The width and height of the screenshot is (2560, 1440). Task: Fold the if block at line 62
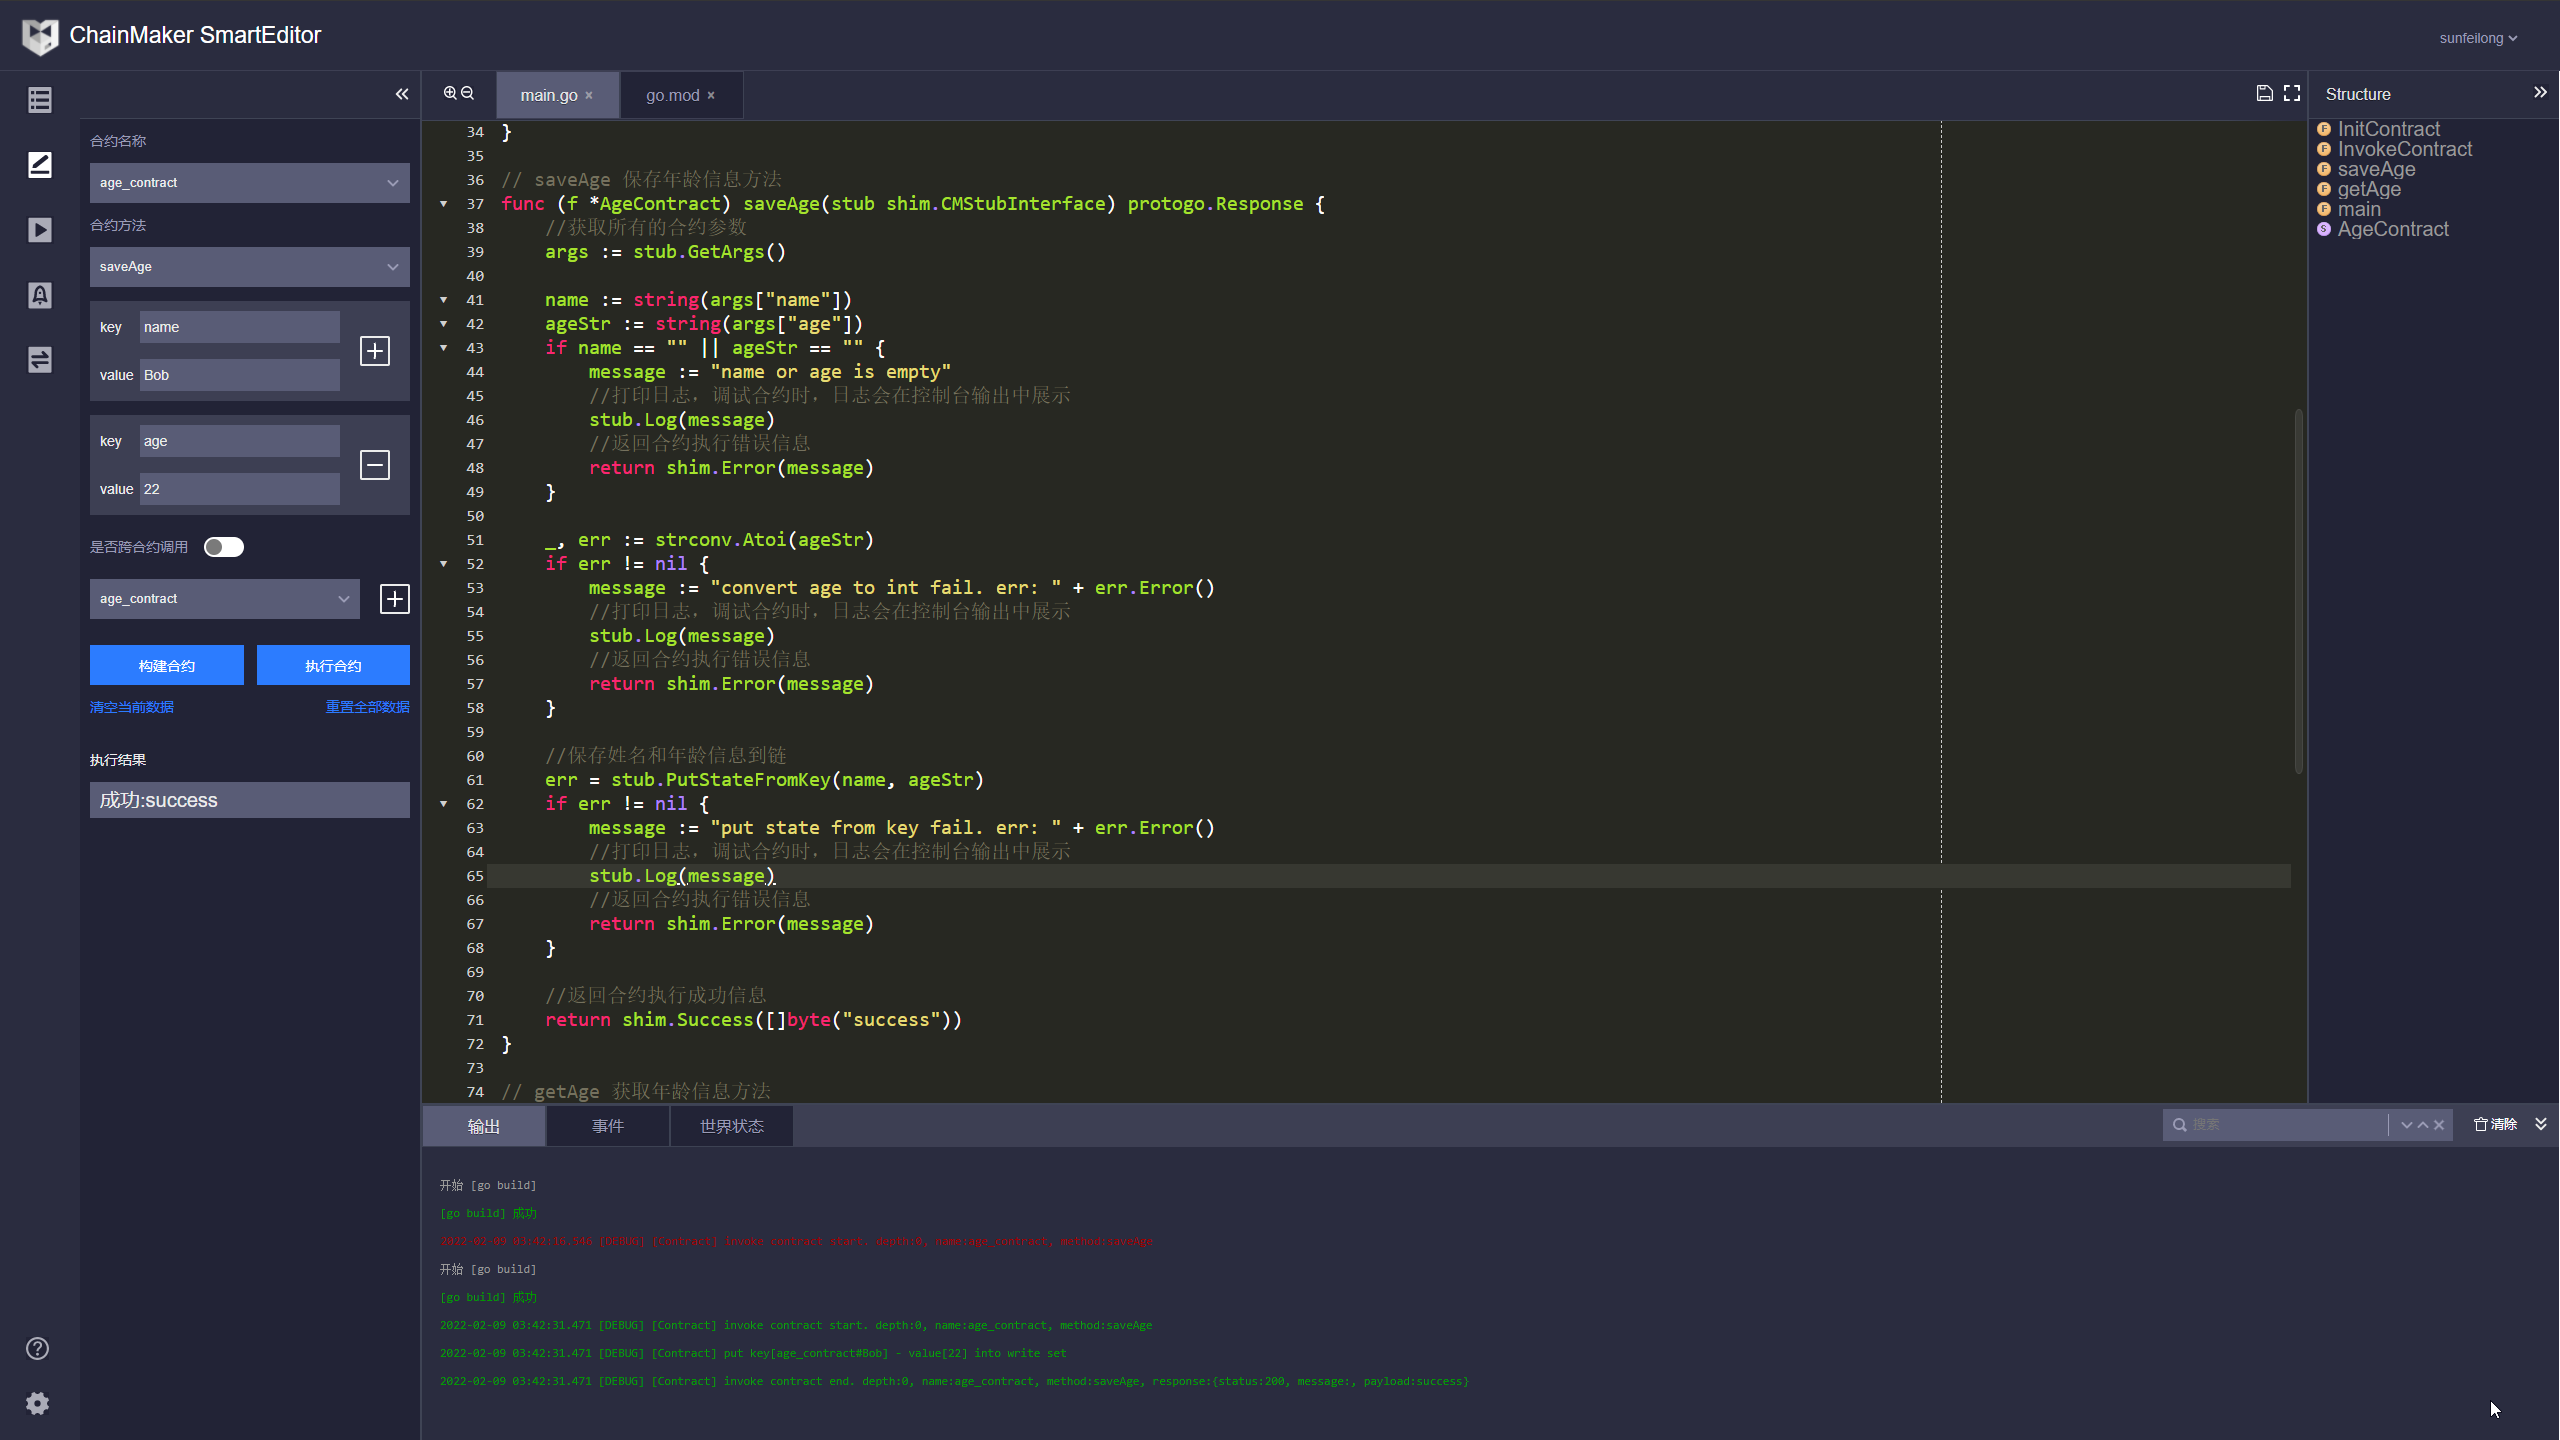pos(444,804)
